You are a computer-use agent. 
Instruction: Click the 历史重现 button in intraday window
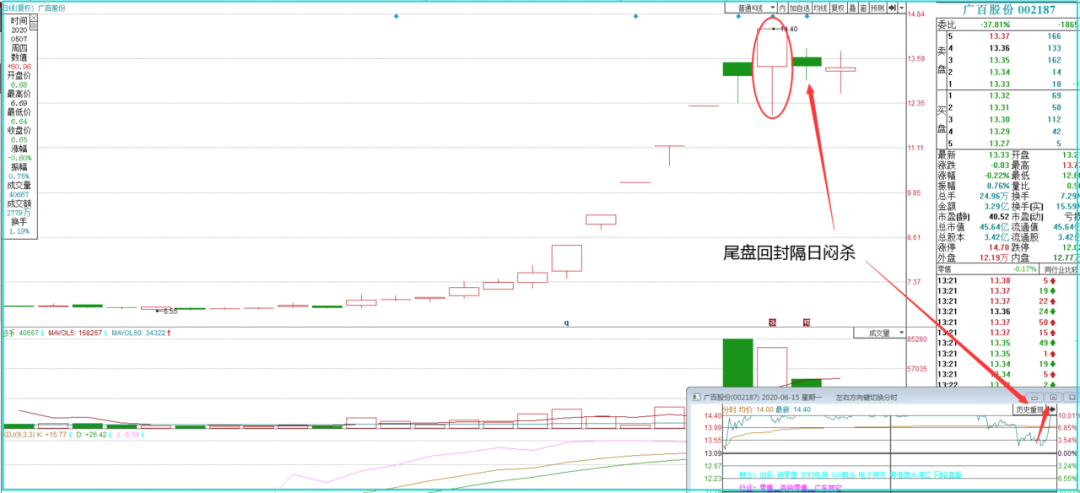point(1030,409)
